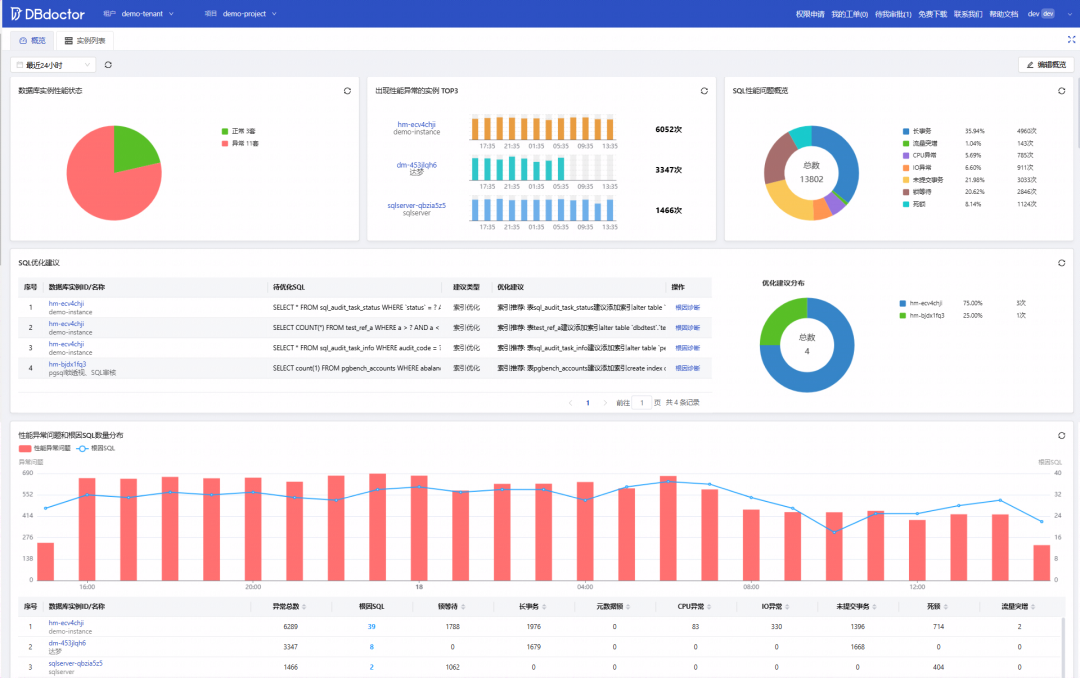Screen dimensions: 1080x678
Task: Refresh the 数据库实例性能状态 panel
Action: [x=347, y=91]
